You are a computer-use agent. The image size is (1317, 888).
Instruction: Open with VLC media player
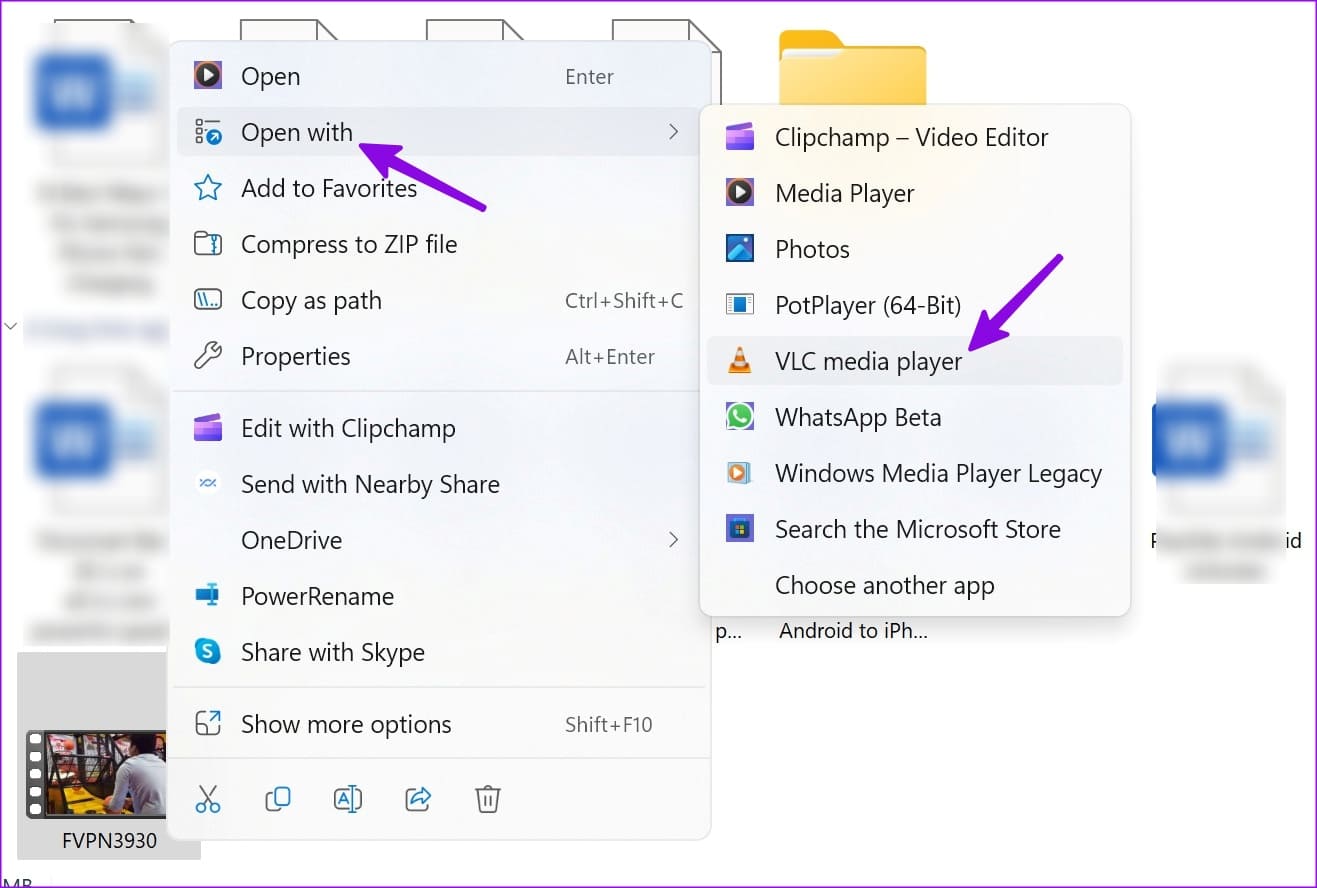coord(915,361)
